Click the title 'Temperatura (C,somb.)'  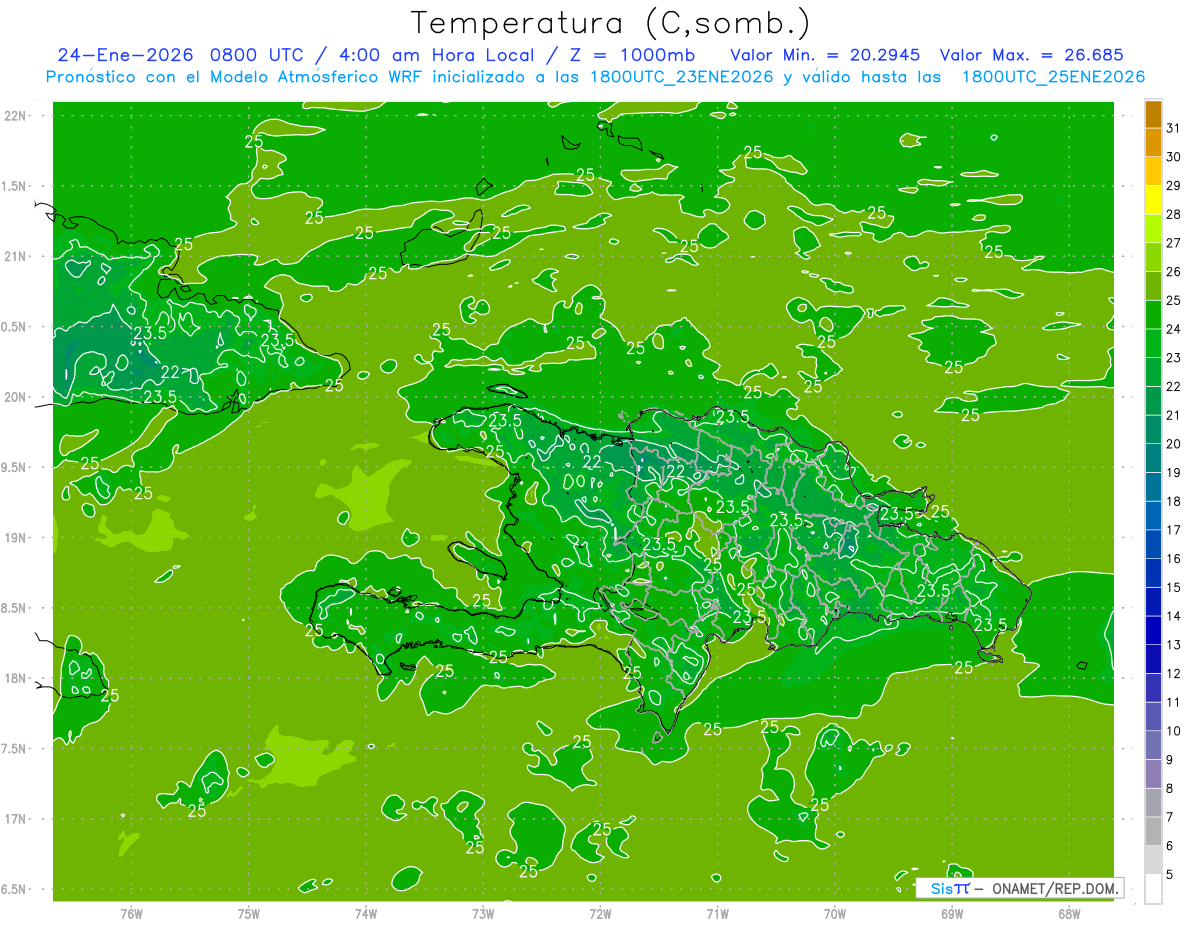point(611,24)
